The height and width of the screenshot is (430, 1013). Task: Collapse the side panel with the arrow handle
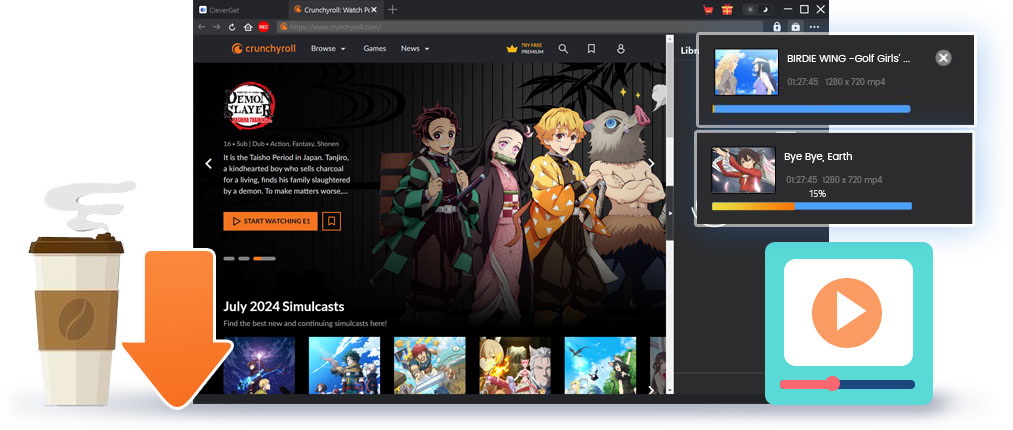670,214
